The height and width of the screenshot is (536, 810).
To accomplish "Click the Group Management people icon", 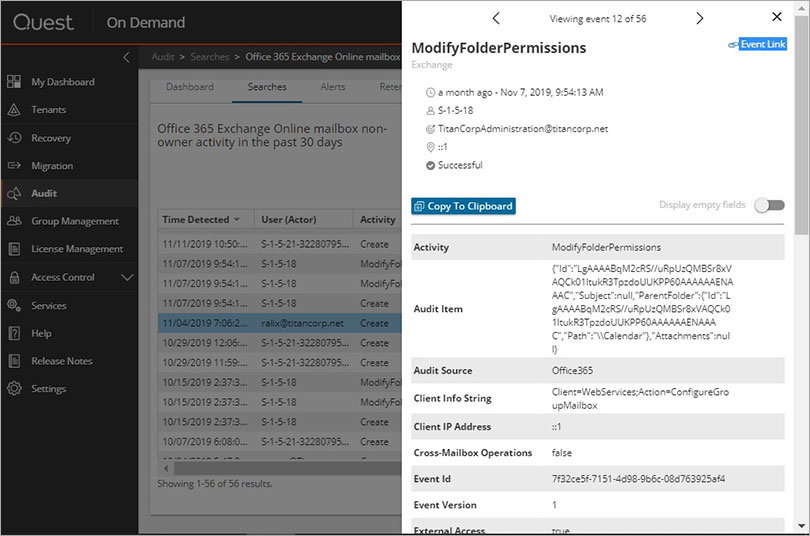I will [x=14, y=221].
